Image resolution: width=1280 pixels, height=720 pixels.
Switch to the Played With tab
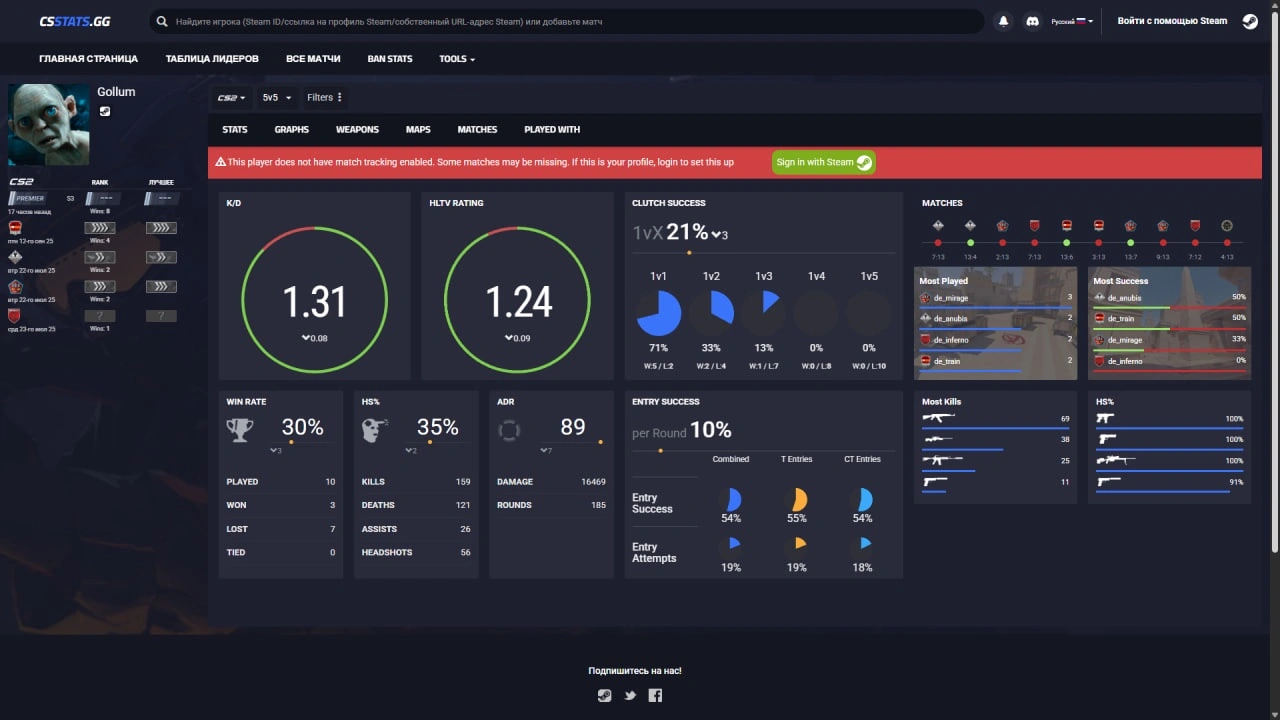[552, 129]
